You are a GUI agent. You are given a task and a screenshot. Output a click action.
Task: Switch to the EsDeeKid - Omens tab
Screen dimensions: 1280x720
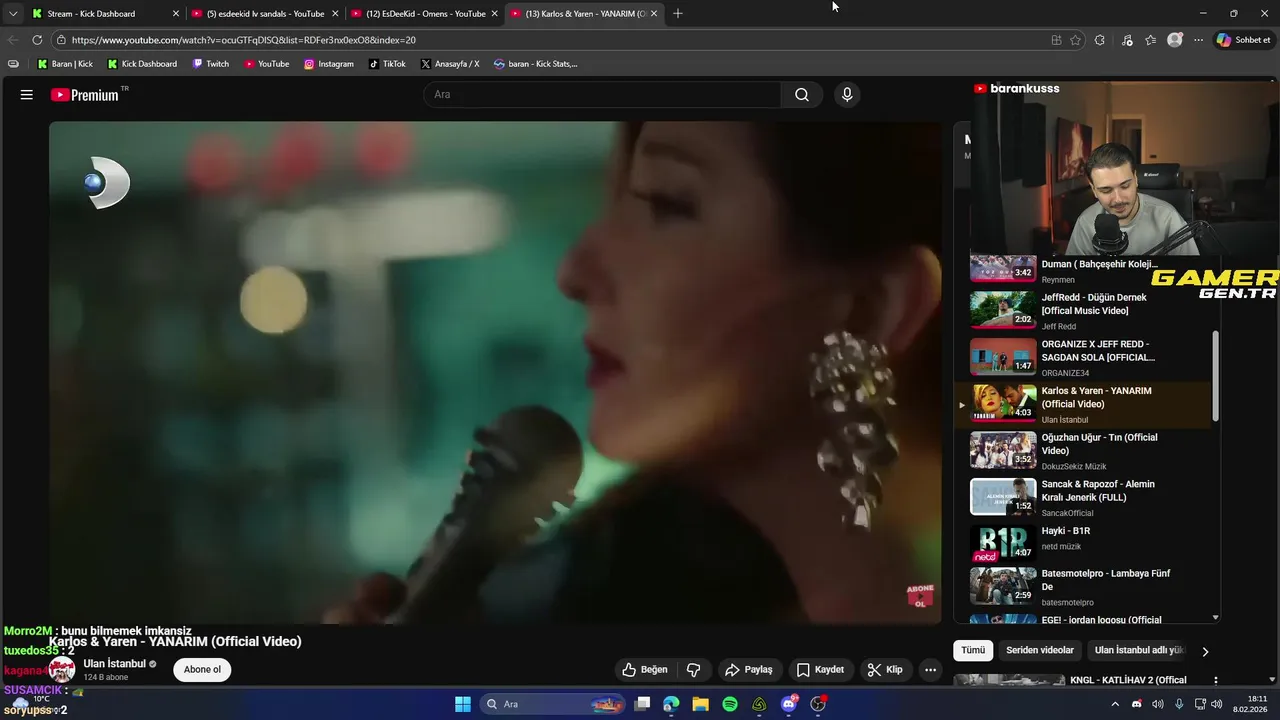[x=423, y=14]
